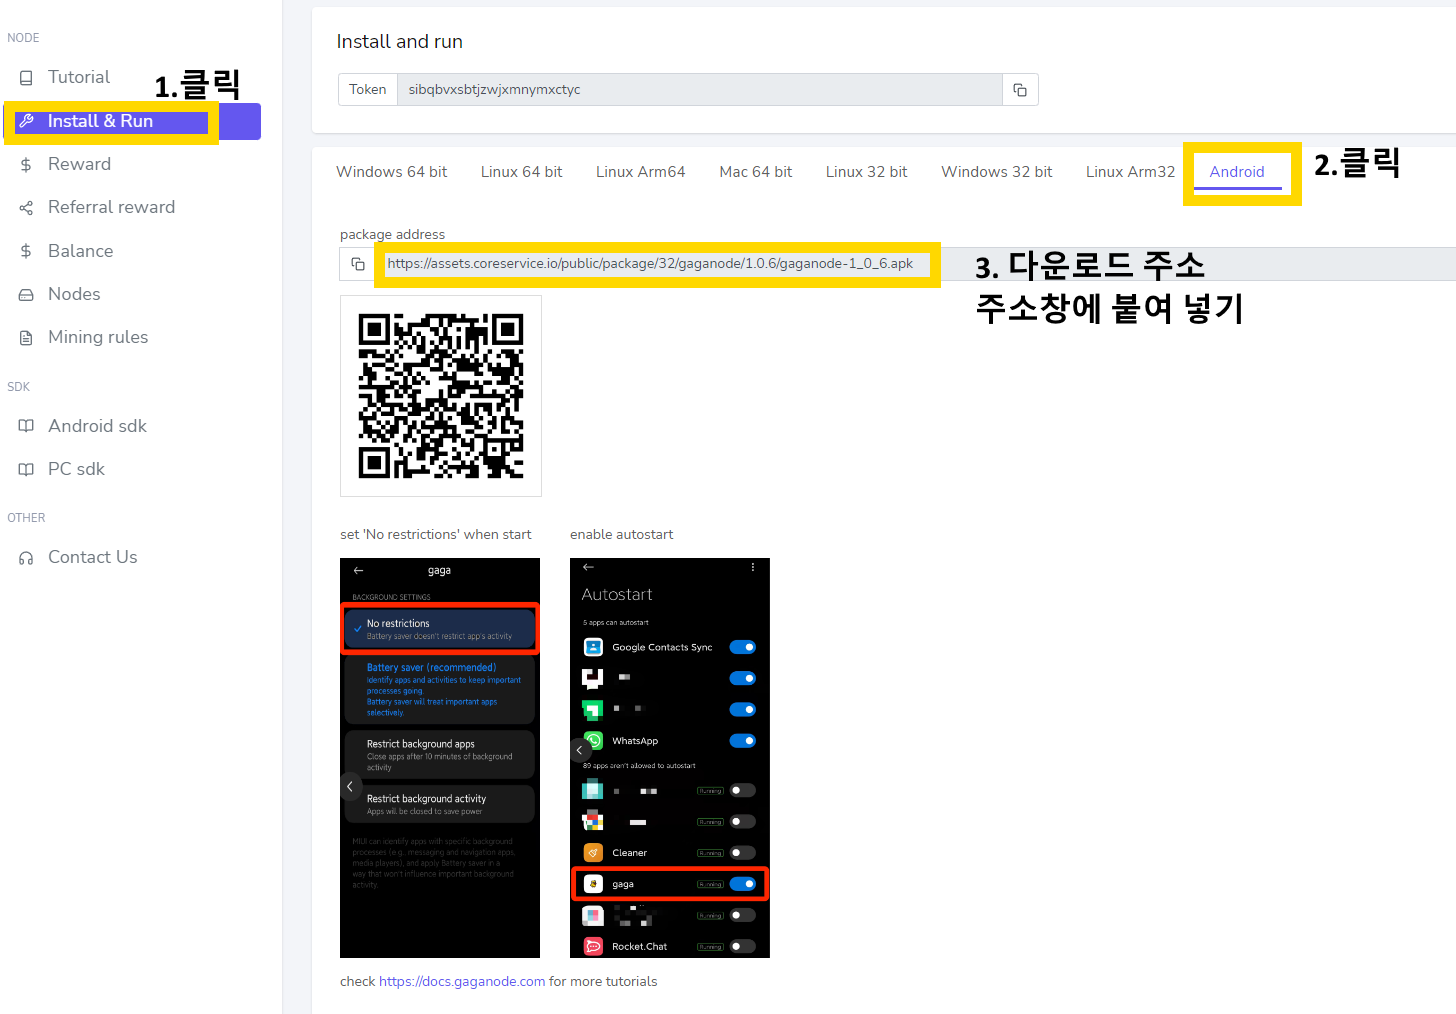Click the Autostart tutorial screenshot
Screen dimensions: 1456x1014
coord(670,758)
